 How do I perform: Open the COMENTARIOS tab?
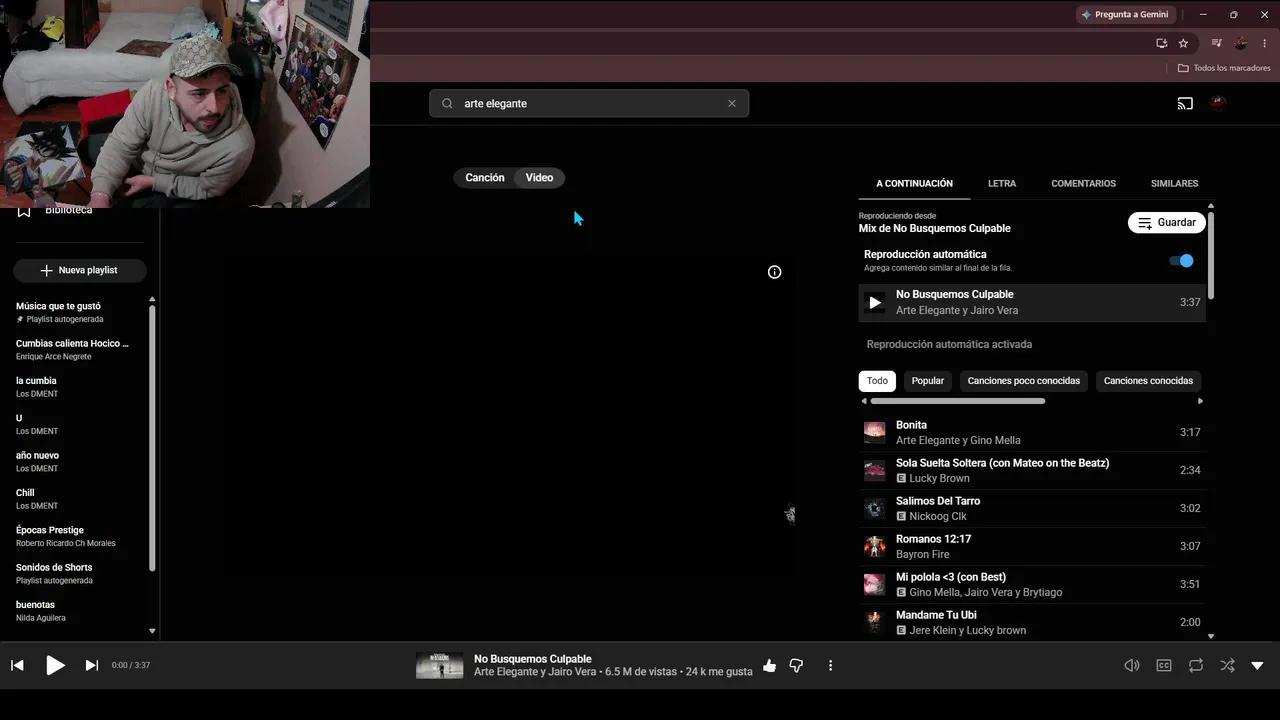1083,184
